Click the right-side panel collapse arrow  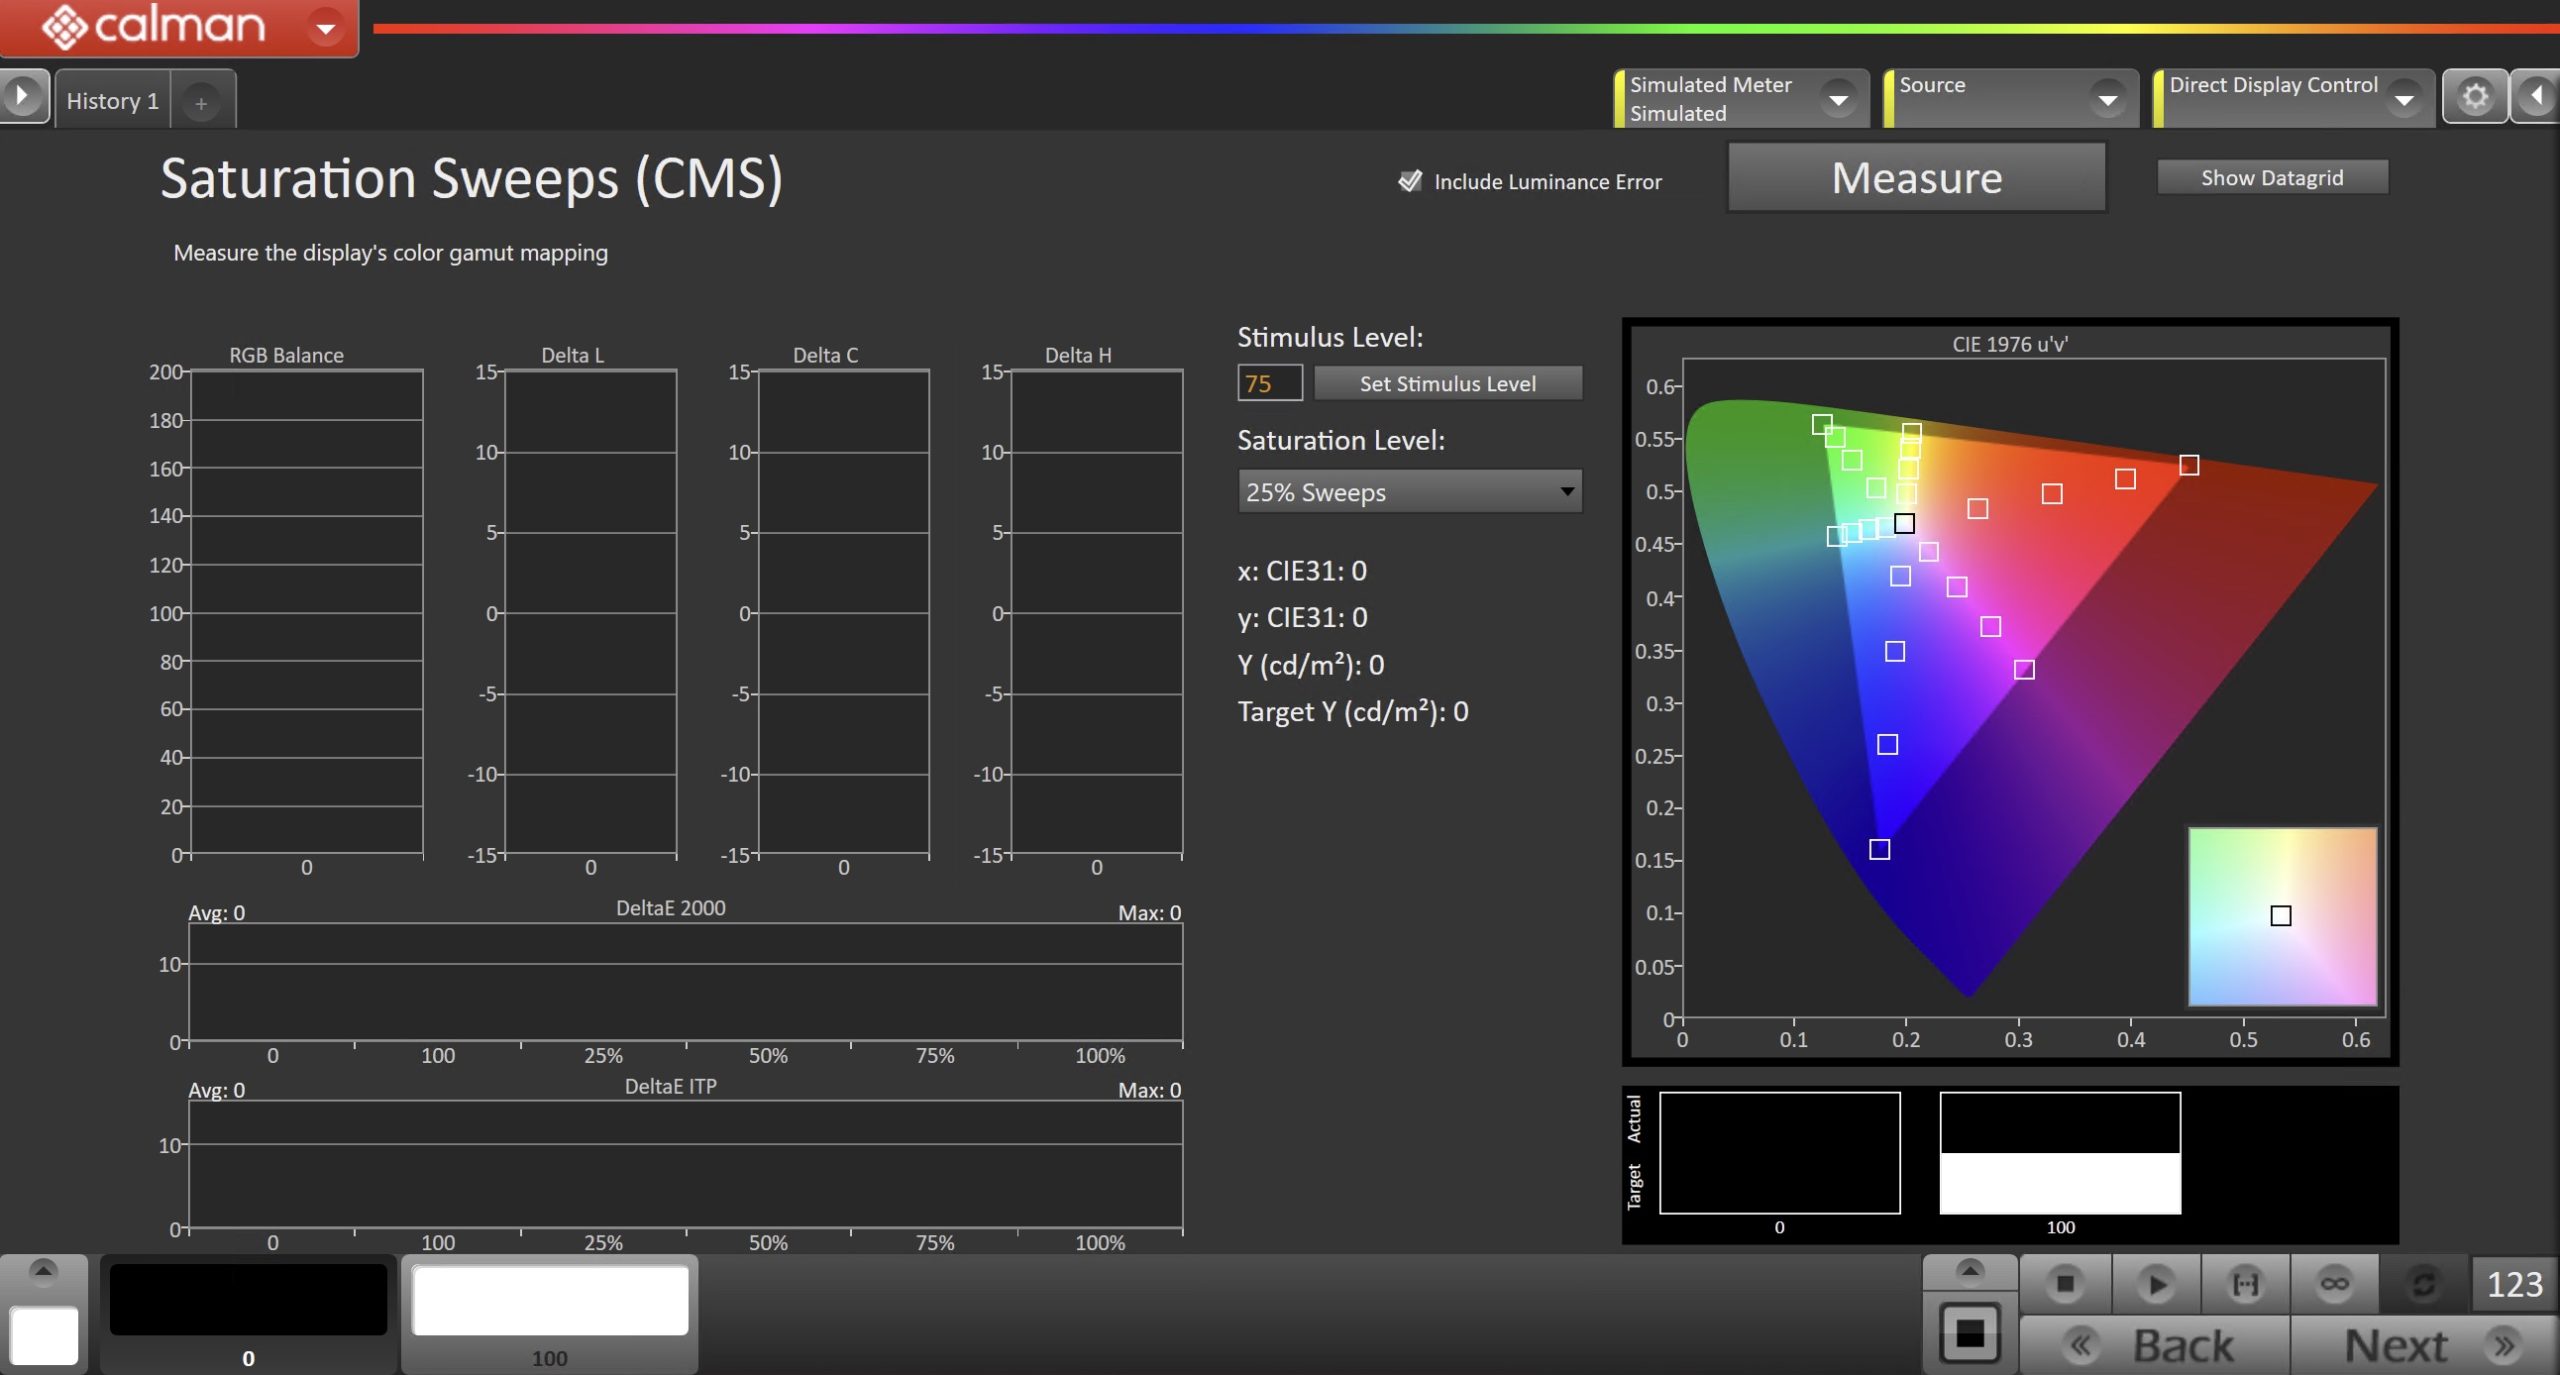2537,97
